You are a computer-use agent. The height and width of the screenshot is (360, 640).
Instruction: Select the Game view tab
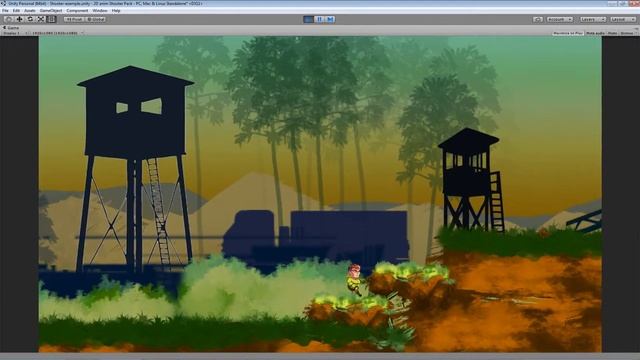[x=11, y=28]
